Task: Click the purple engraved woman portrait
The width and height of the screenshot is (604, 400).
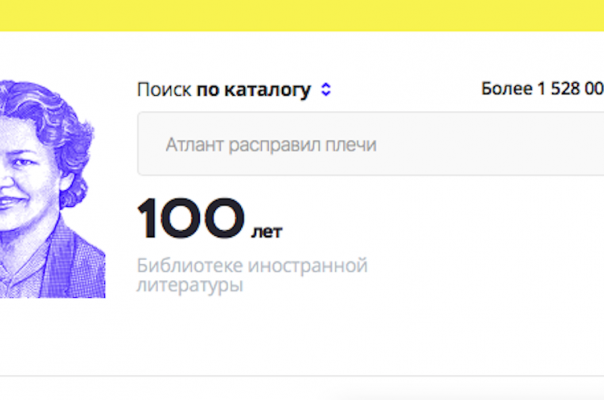Action: point(52,189)
